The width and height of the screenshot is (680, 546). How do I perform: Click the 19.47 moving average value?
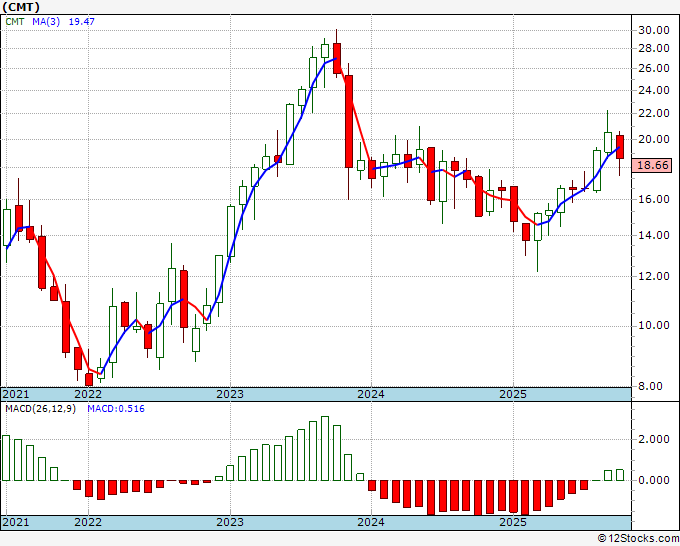coord(82,22)
